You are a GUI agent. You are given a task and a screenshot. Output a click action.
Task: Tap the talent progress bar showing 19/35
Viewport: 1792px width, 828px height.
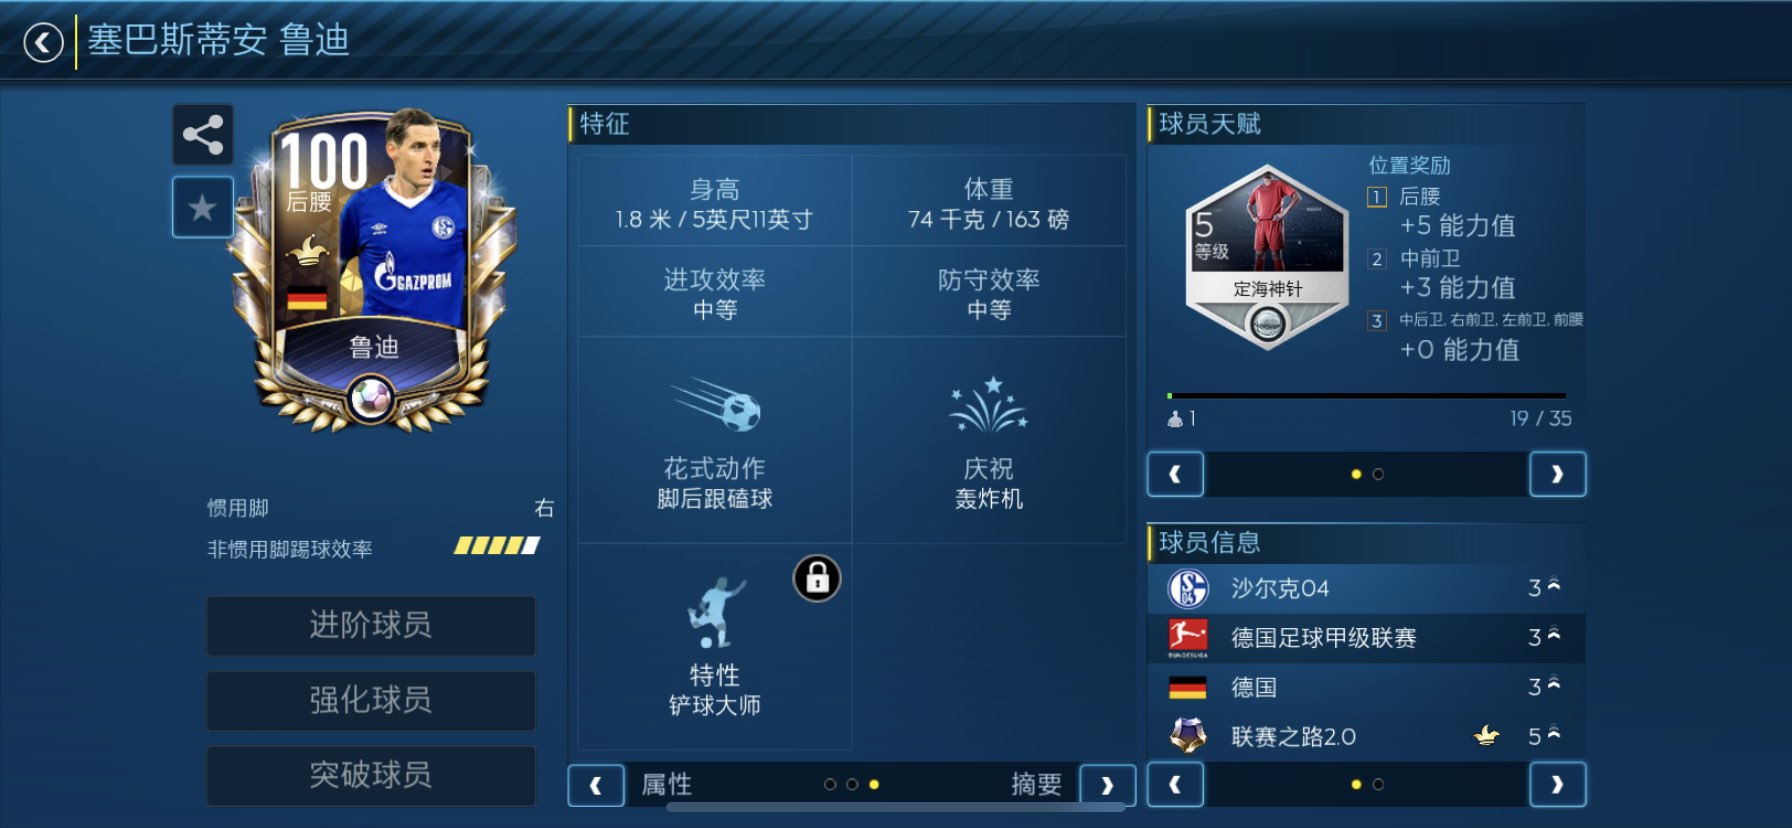click(x=1366, y=396)
